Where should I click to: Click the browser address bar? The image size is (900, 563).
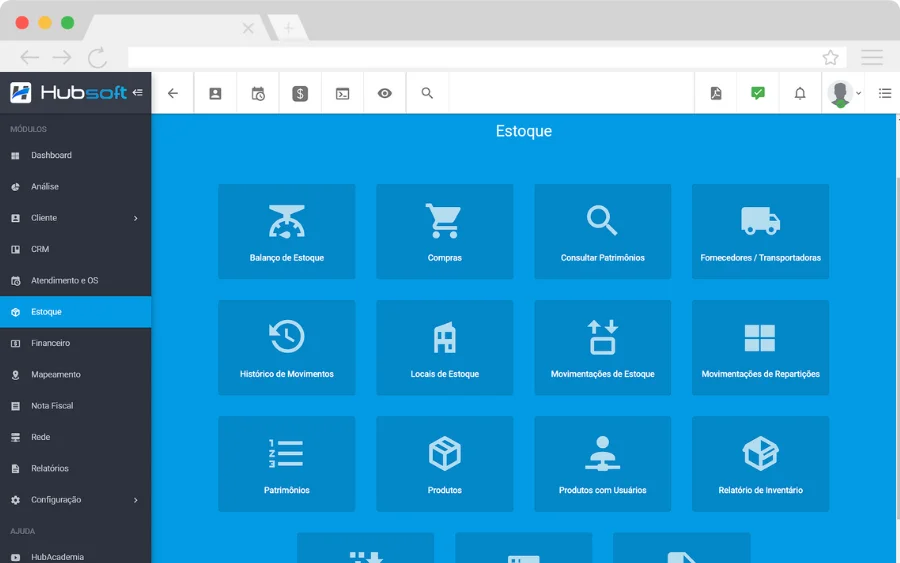click(474, 57)
